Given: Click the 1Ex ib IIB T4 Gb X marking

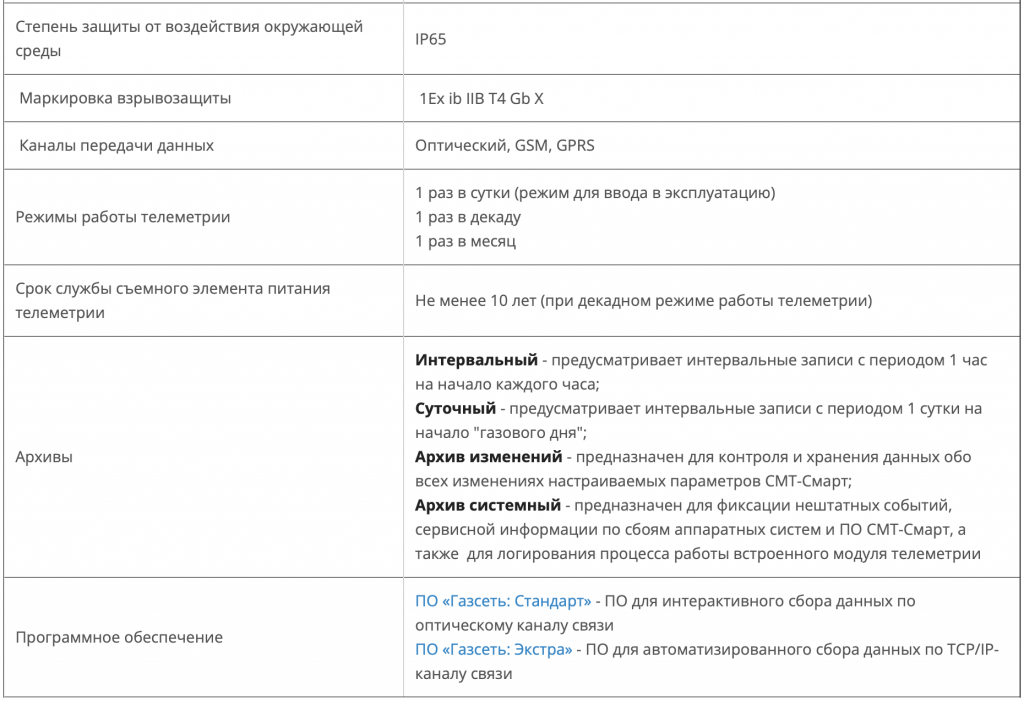Looking at the screenshot, I should coord(481,99).
